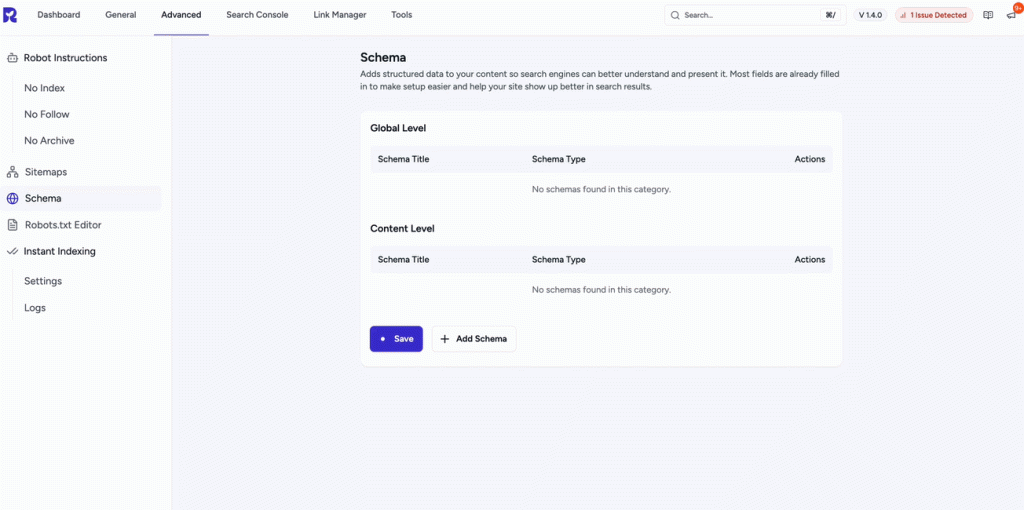This screenshot has width=1024, height=510.
Task: Click the Robot Instructions robot icon
Action: (12, 58)
